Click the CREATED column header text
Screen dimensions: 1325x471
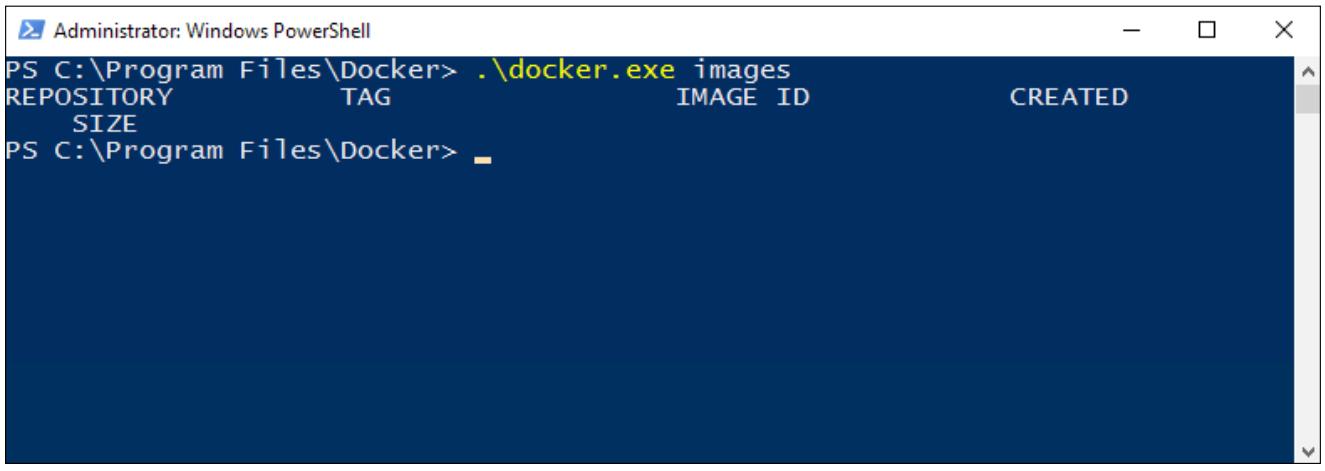(x=1069, y=98)
